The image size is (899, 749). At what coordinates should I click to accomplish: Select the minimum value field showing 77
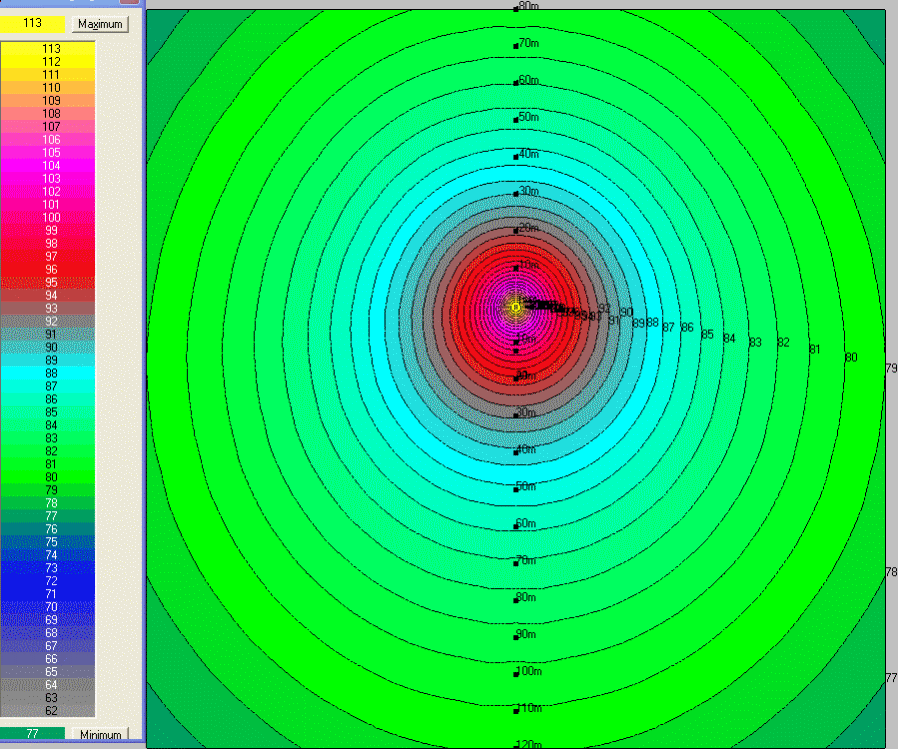point(32,735)
